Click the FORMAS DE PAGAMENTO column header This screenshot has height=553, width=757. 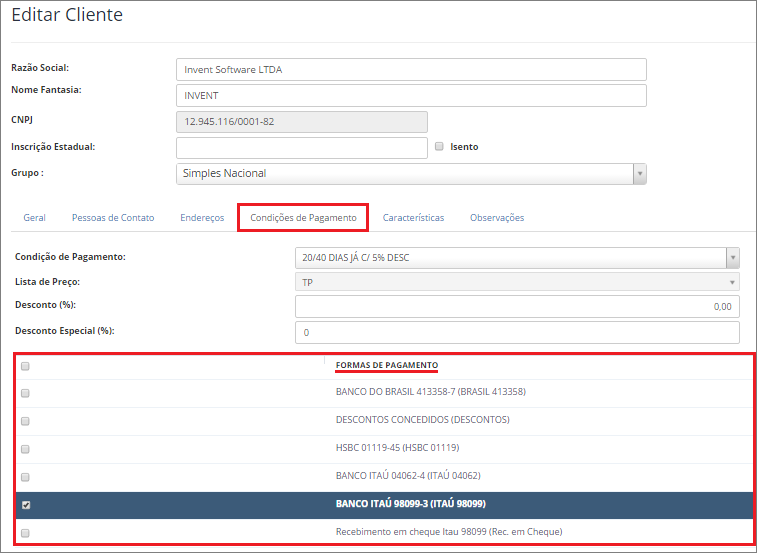(x=387, y=365)
